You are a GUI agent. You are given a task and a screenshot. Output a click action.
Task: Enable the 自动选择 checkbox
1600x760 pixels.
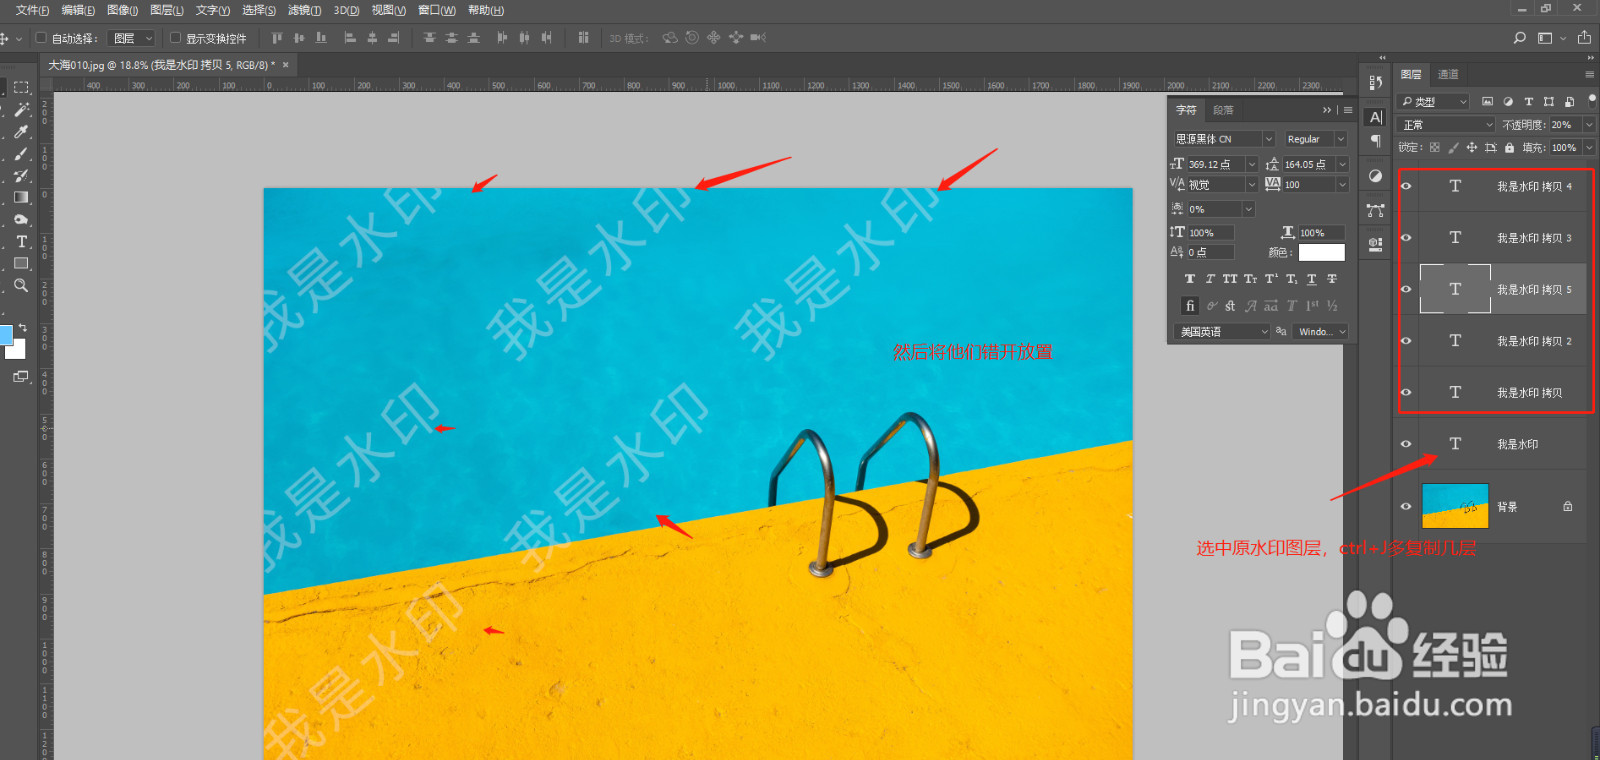[x=41, y=38]
